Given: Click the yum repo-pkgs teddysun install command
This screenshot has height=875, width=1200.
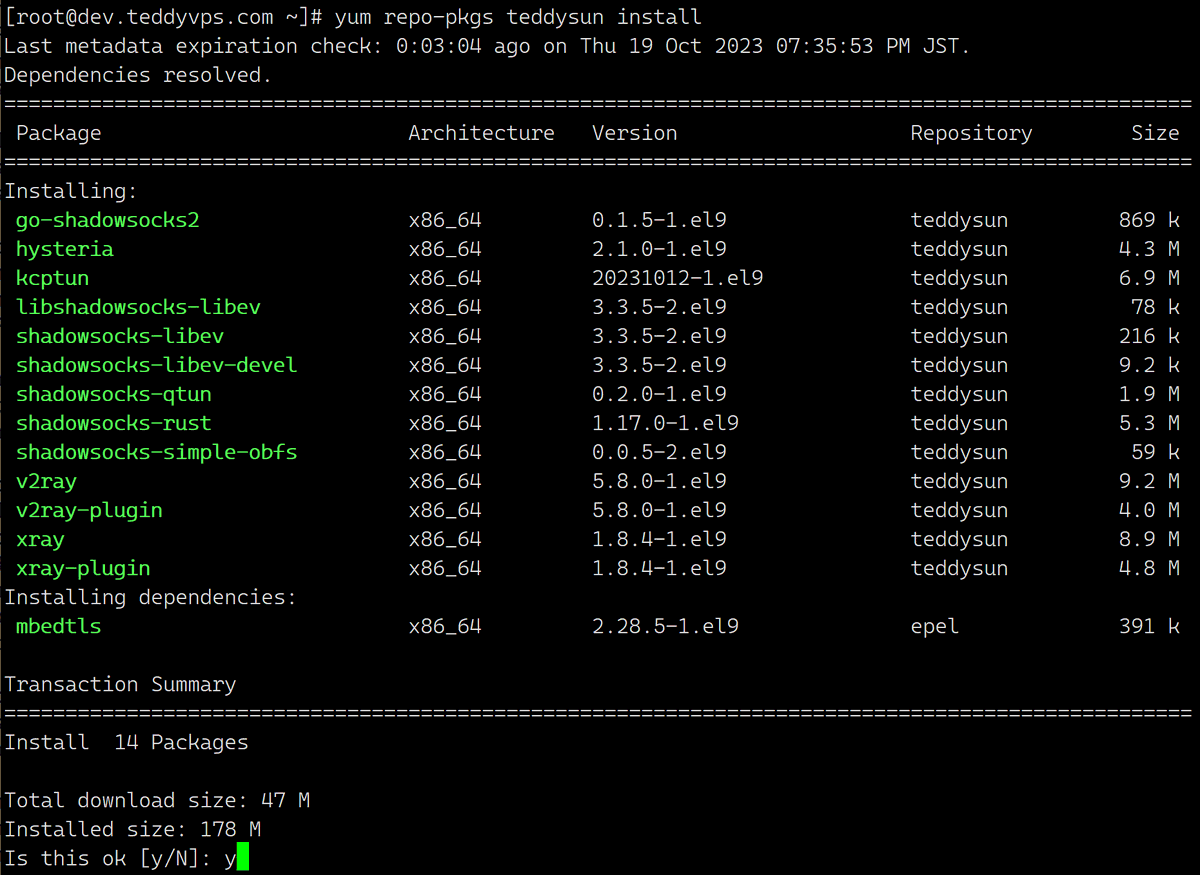Looking at the screenshot, I should tap(518, 17).
